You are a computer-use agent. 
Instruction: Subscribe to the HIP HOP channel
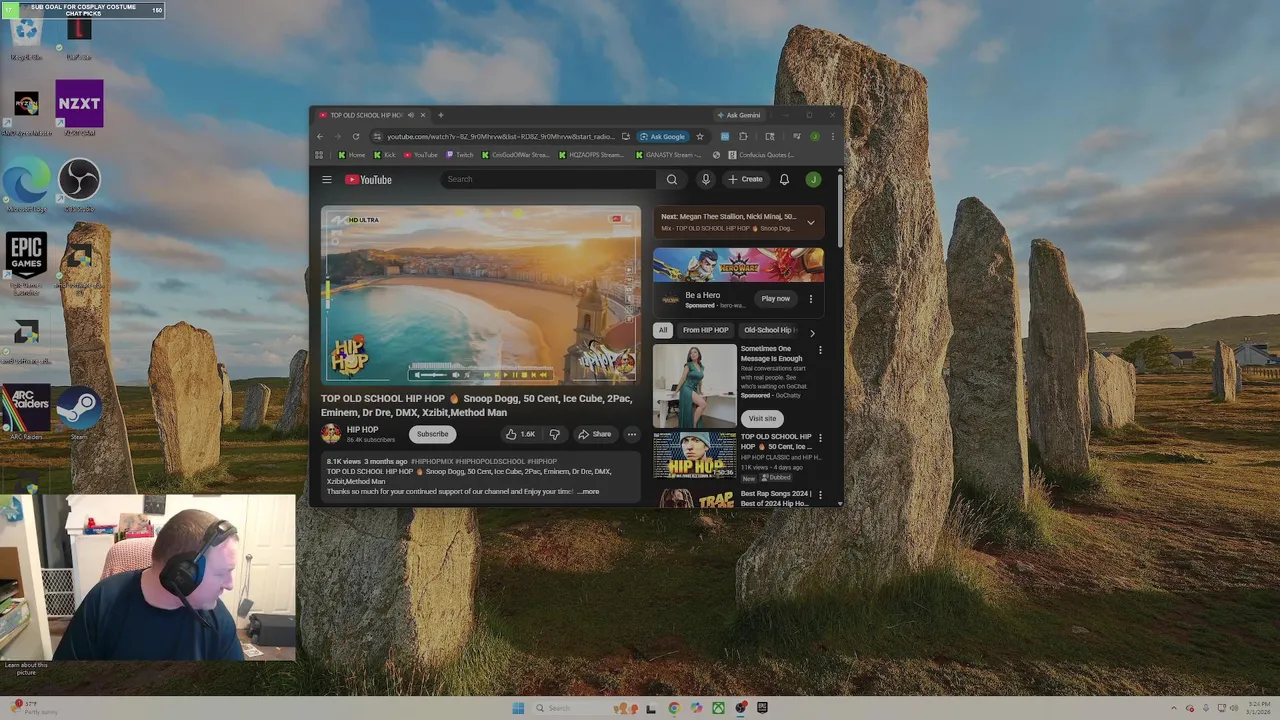433,434
